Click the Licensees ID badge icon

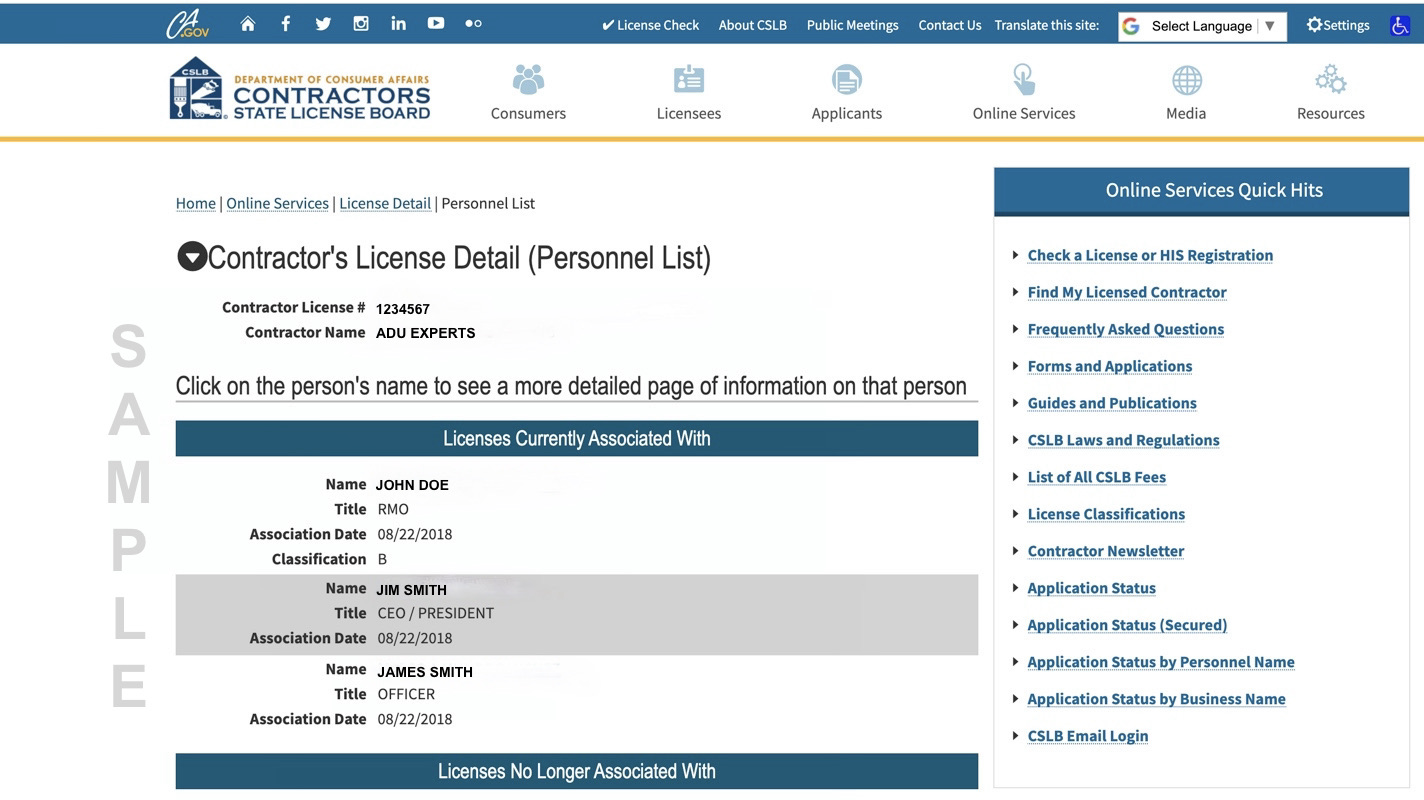689,79
